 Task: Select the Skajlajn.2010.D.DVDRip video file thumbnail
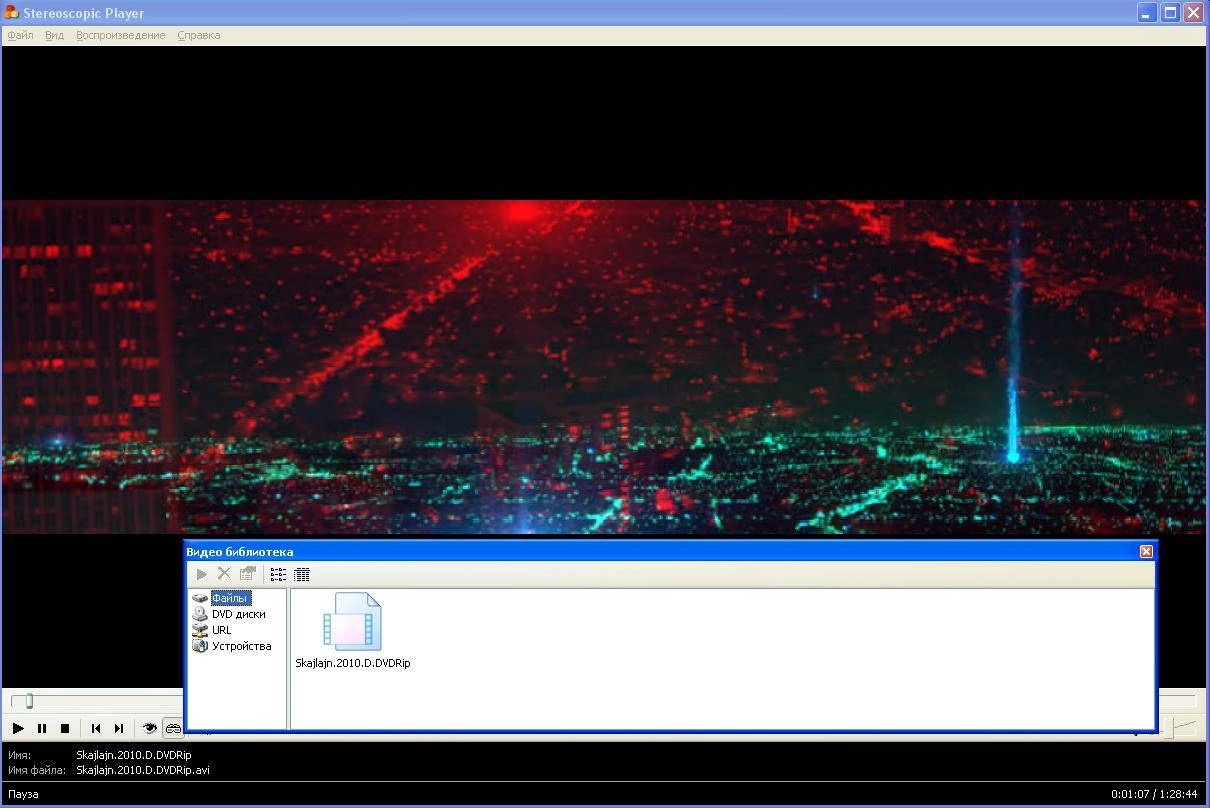(352, 621)
